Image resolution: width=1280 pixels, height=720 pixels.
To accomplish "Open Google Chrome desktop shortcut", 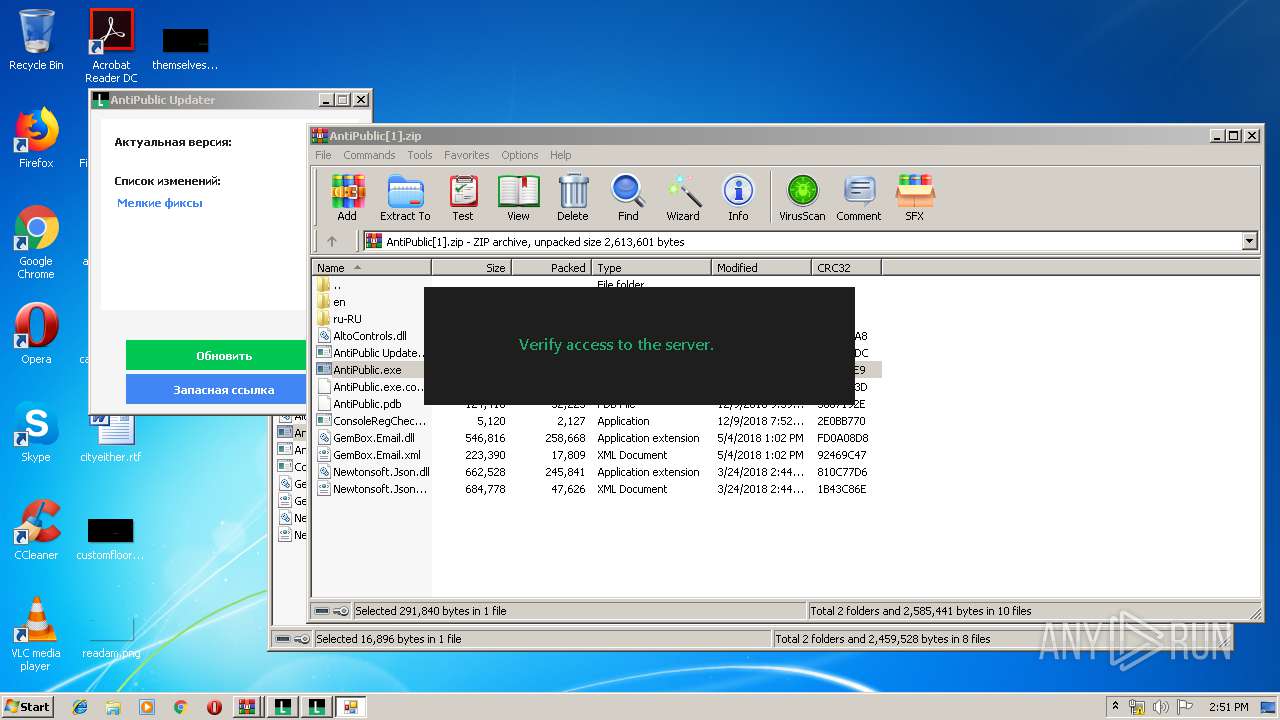I will [x=36, y=242].
